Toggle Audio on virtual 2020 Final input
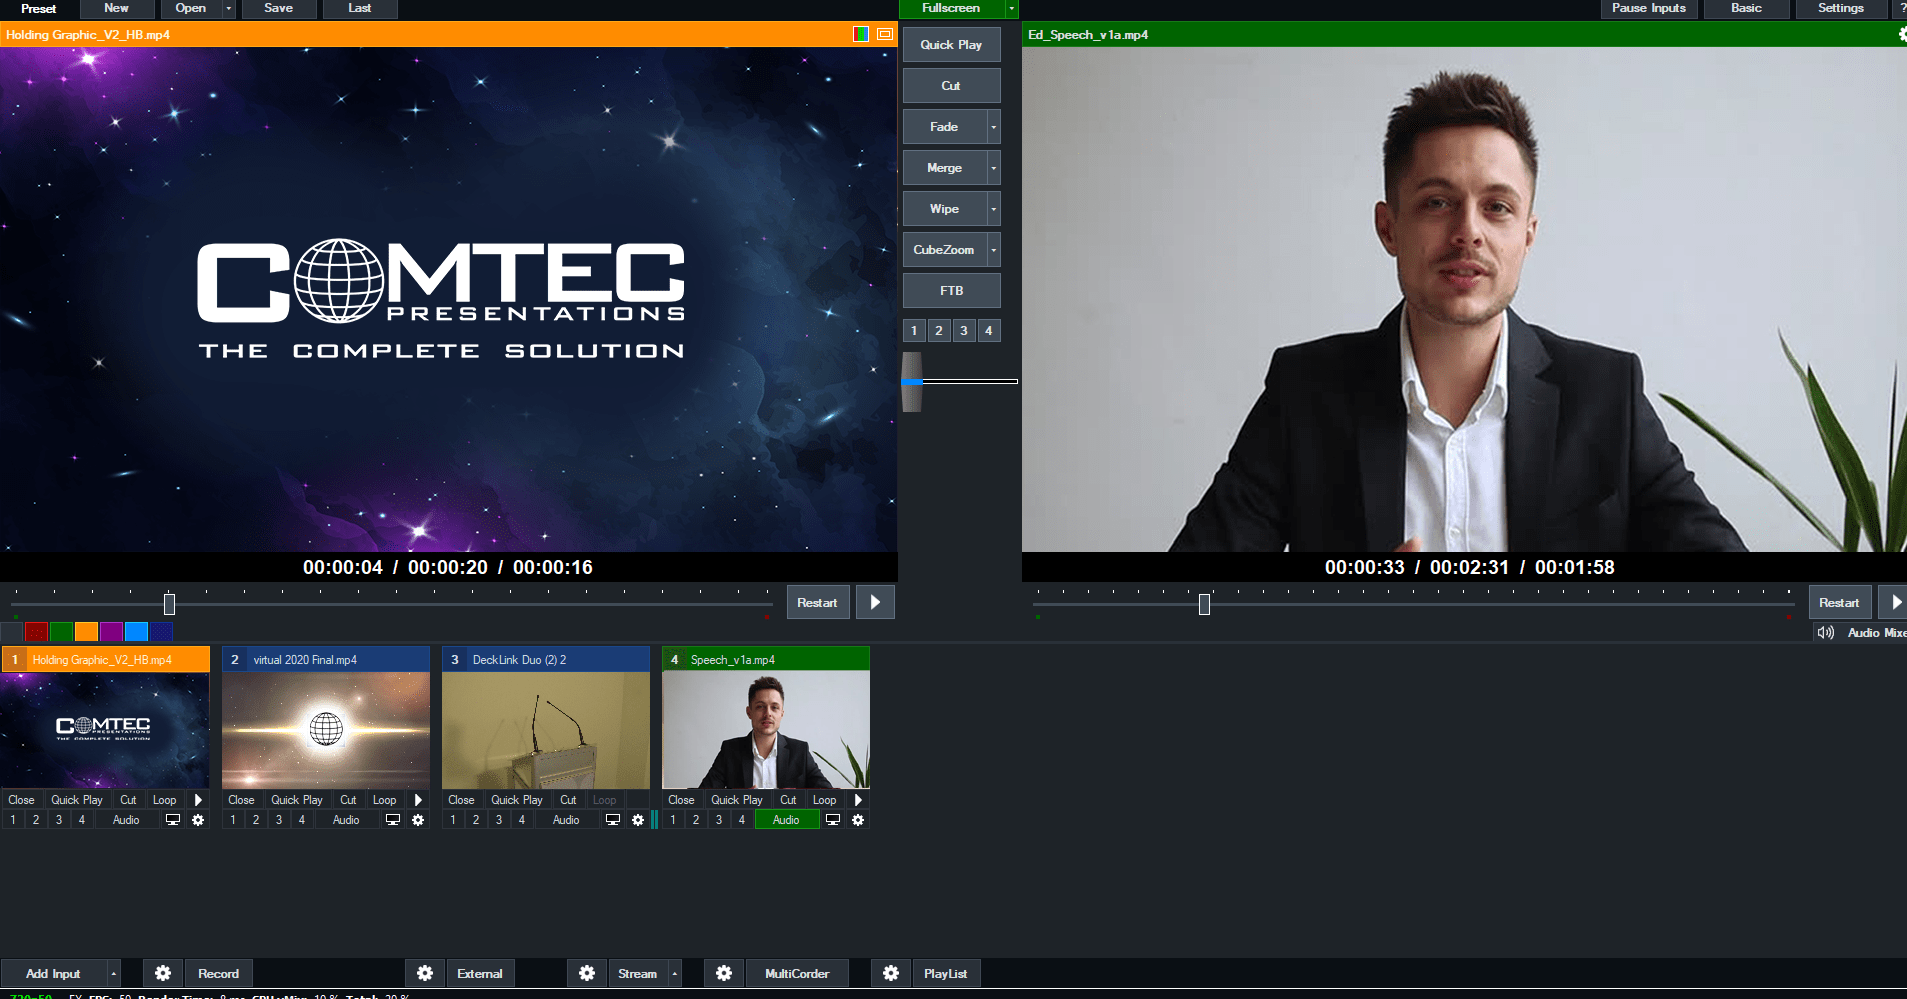The height and width of the screenshot is (999, 1907). [x=346, y=820]
